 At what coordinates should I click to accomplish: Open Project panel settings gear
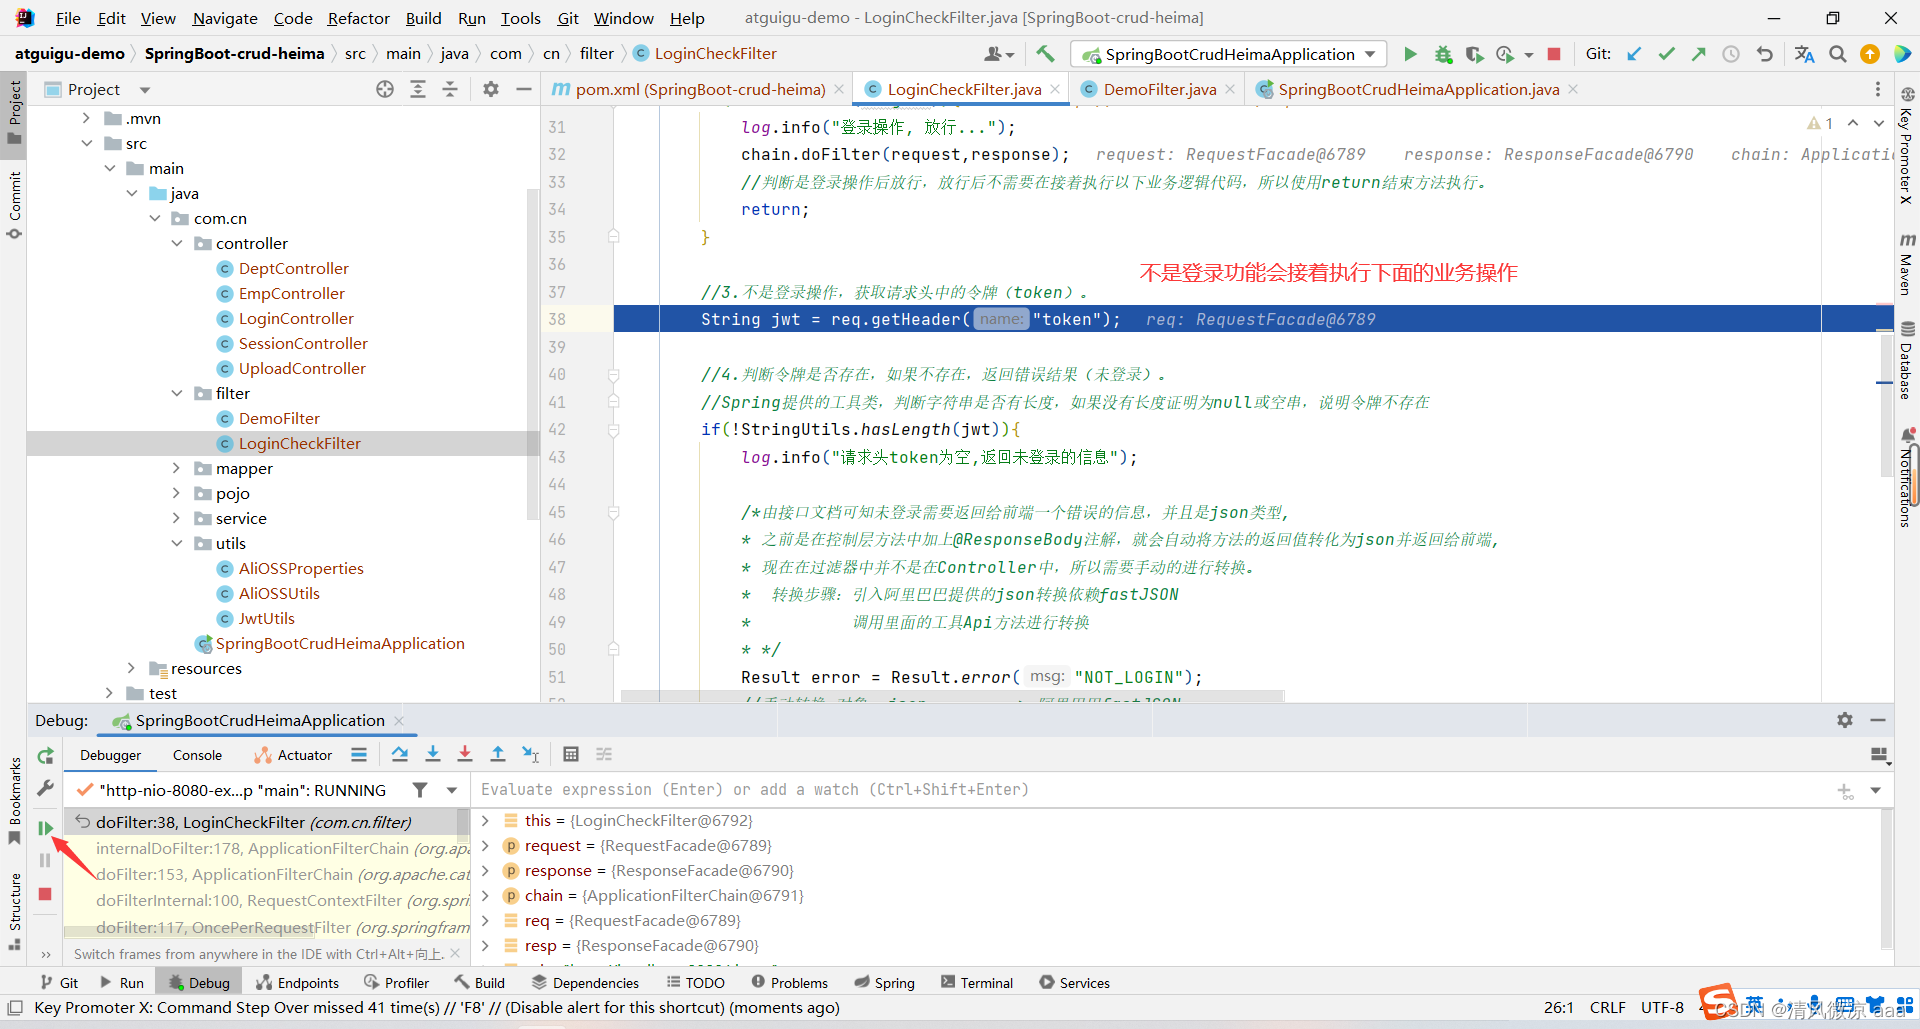[491, 89]
